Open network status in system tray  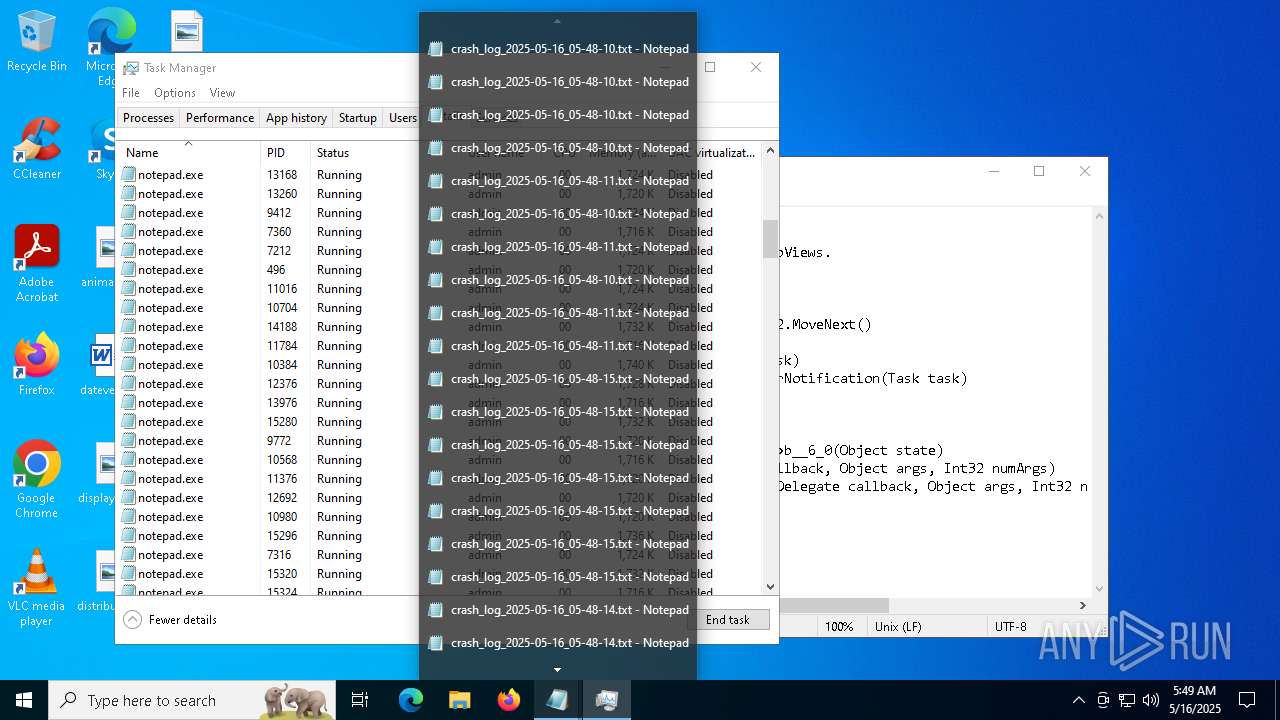(1127, 700)
